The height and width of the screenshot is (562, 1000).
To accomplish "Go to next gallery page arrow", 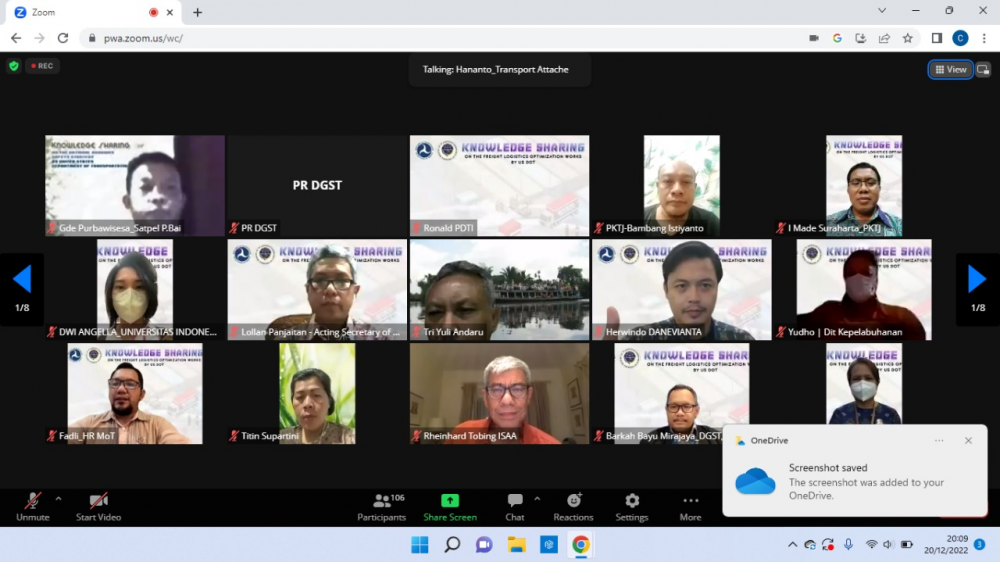I will pyautogui.click(x=977, y=289).
